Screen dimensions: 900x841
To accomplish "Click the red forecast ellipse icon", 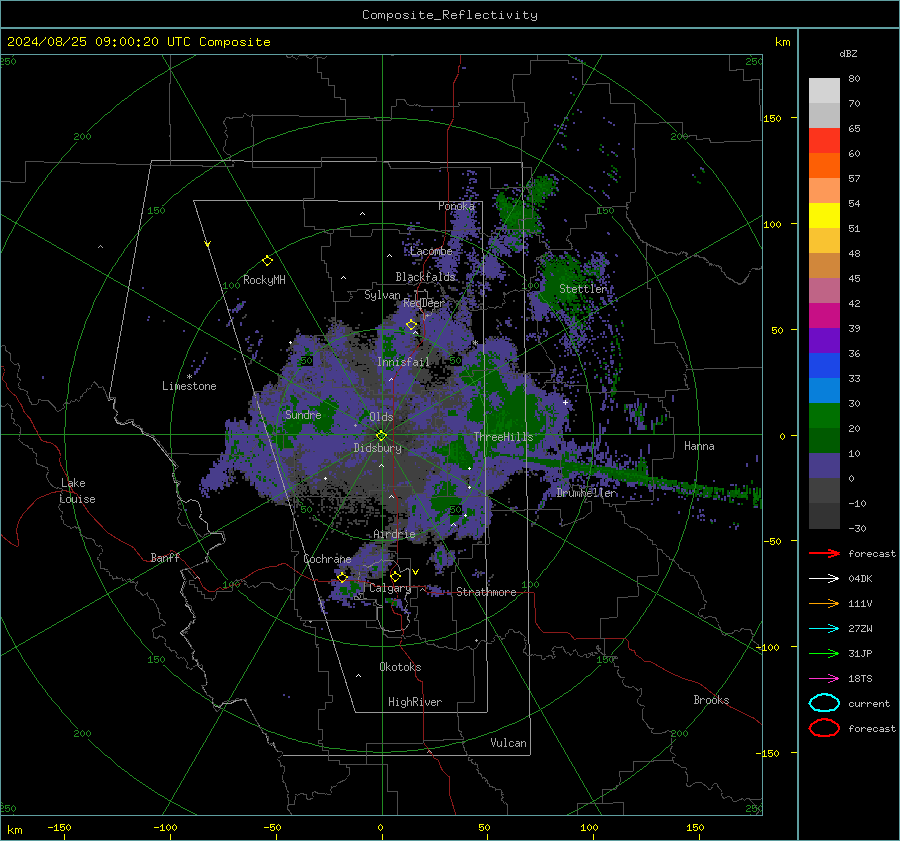I will [x=824, y=728].
